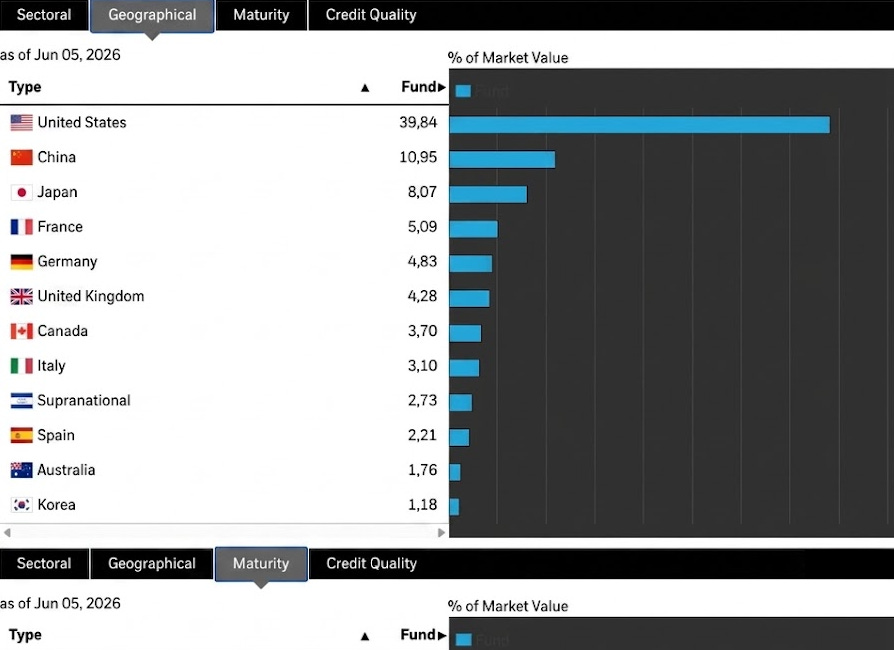
Task: Click the sort arrow in the Maturity table header
Action: coord(365,636)
